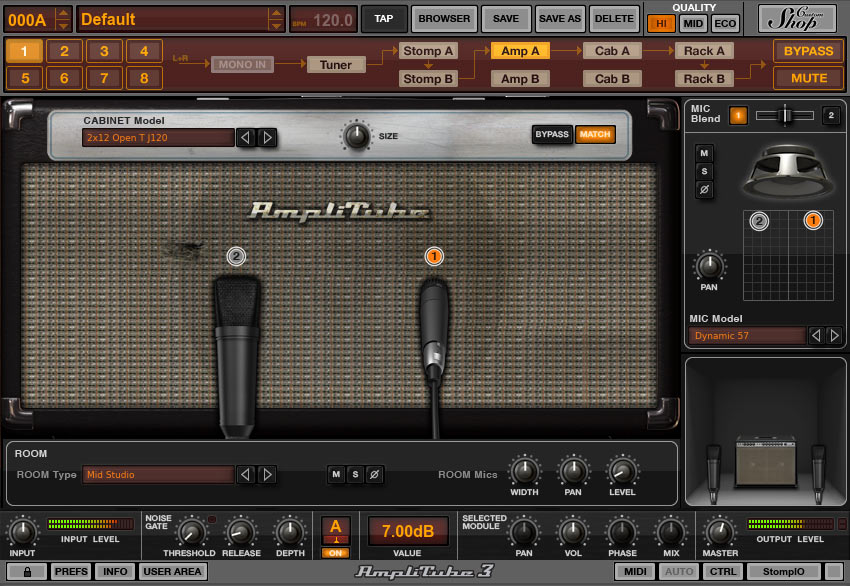Open the Amp A module

point(520,51)
